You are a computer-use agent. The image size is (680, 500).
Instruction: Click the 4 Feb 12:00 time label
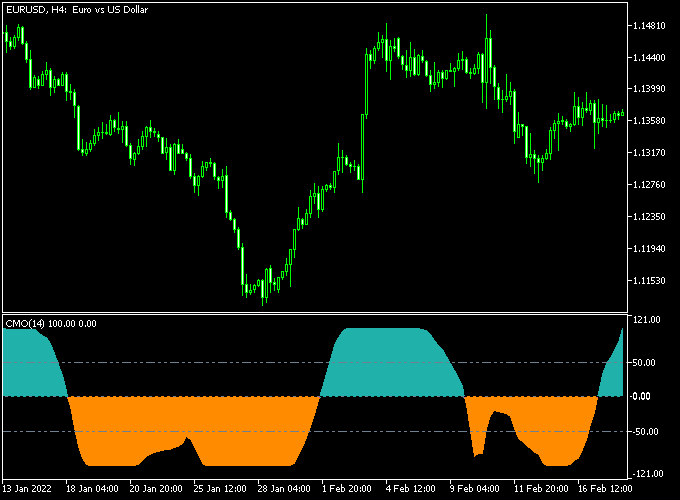click(x=410, y=489)
